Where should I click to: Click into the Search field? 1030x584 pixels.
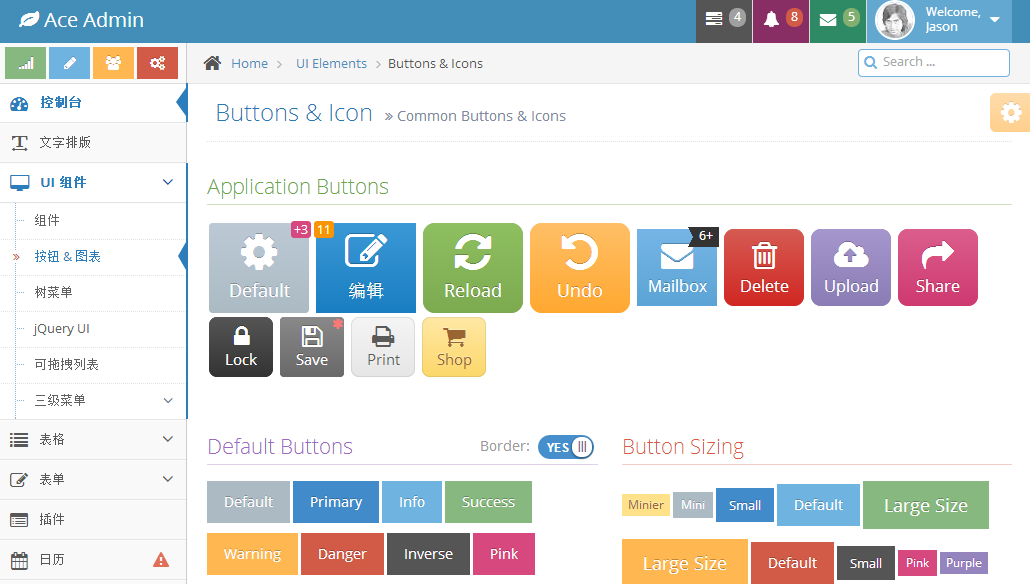[942, 62]
